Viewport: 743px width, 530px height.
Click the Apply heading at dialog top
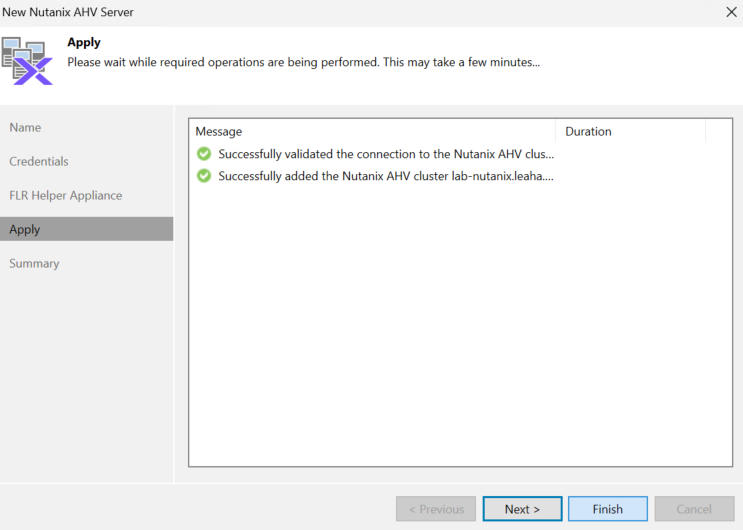(84, 42)
